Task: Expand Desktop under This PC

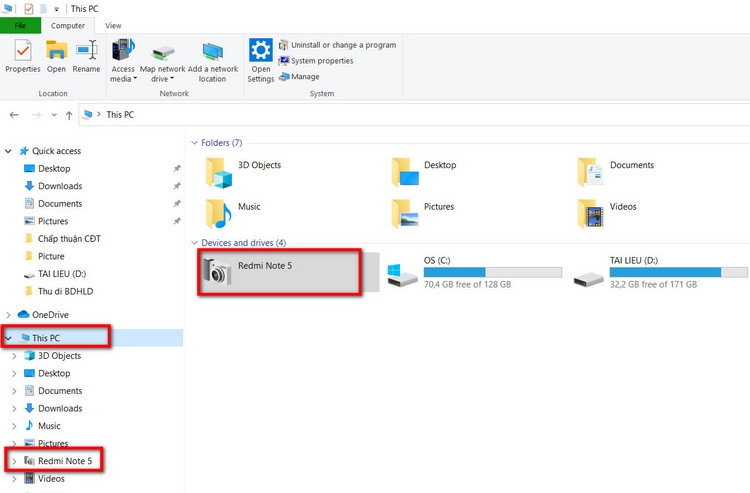Action: pos(14,373)
